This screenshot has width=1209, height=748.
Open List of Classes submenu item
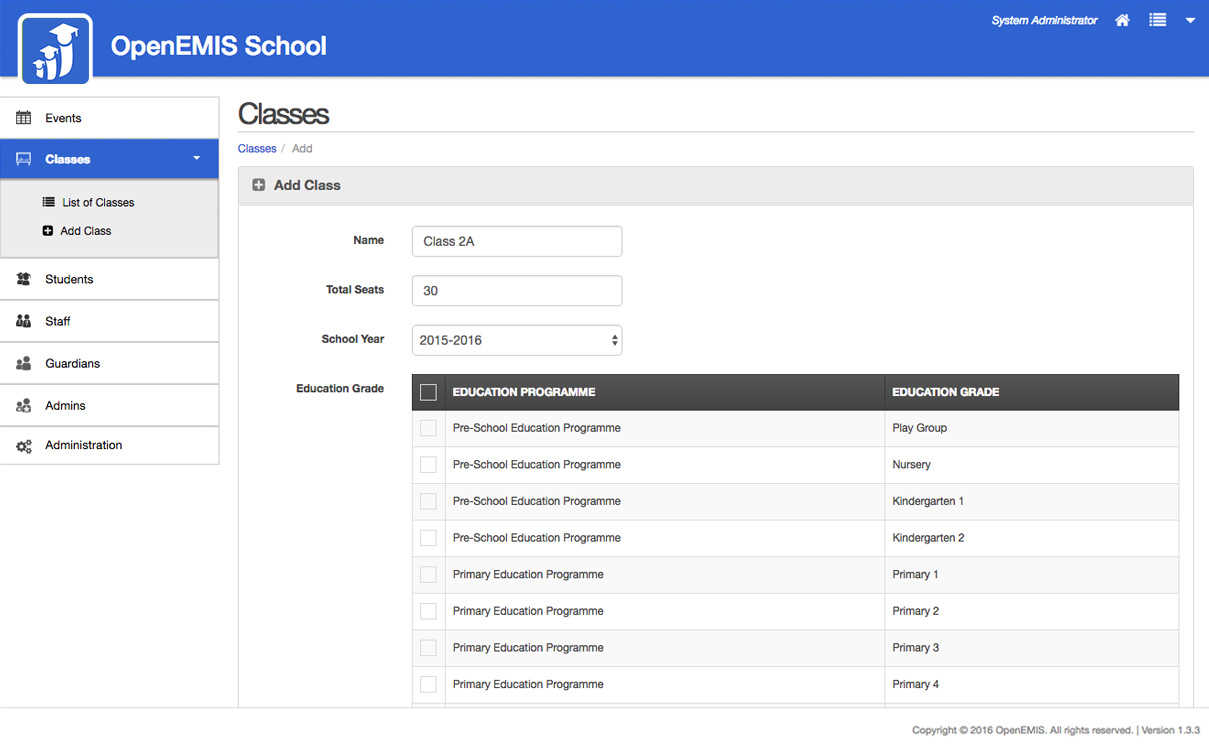point(97,202)
